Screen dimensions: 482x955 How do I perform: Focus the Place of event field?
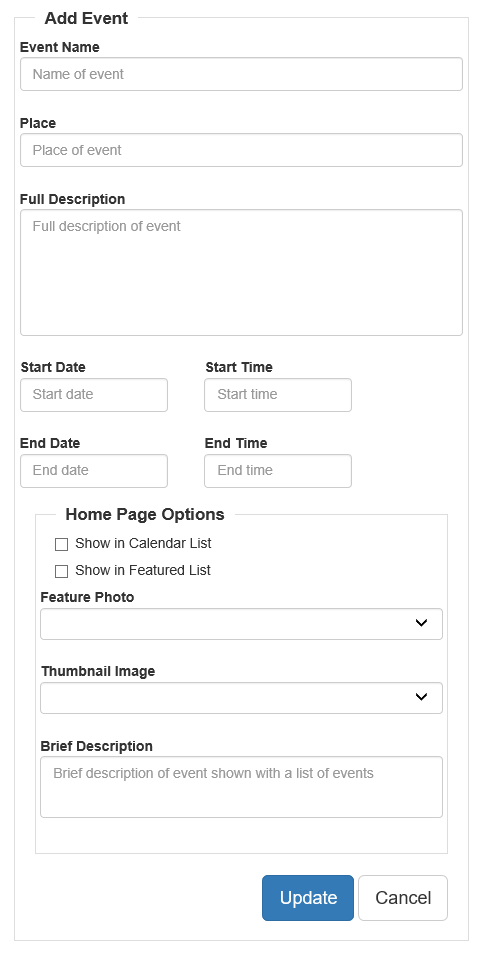[241, 150]
